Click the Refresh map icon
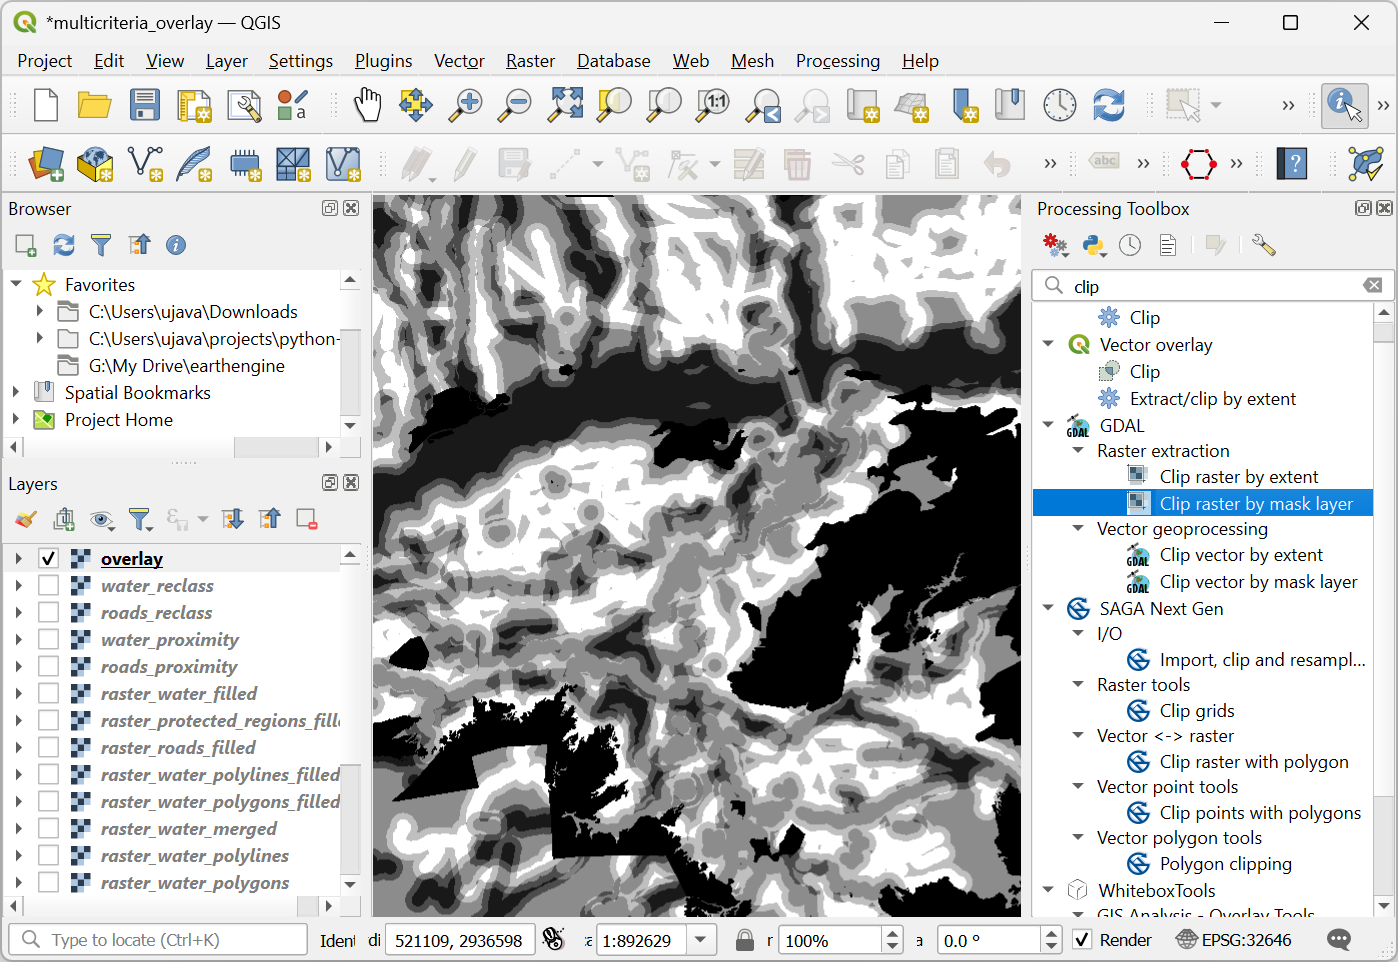 [1108, 105]
